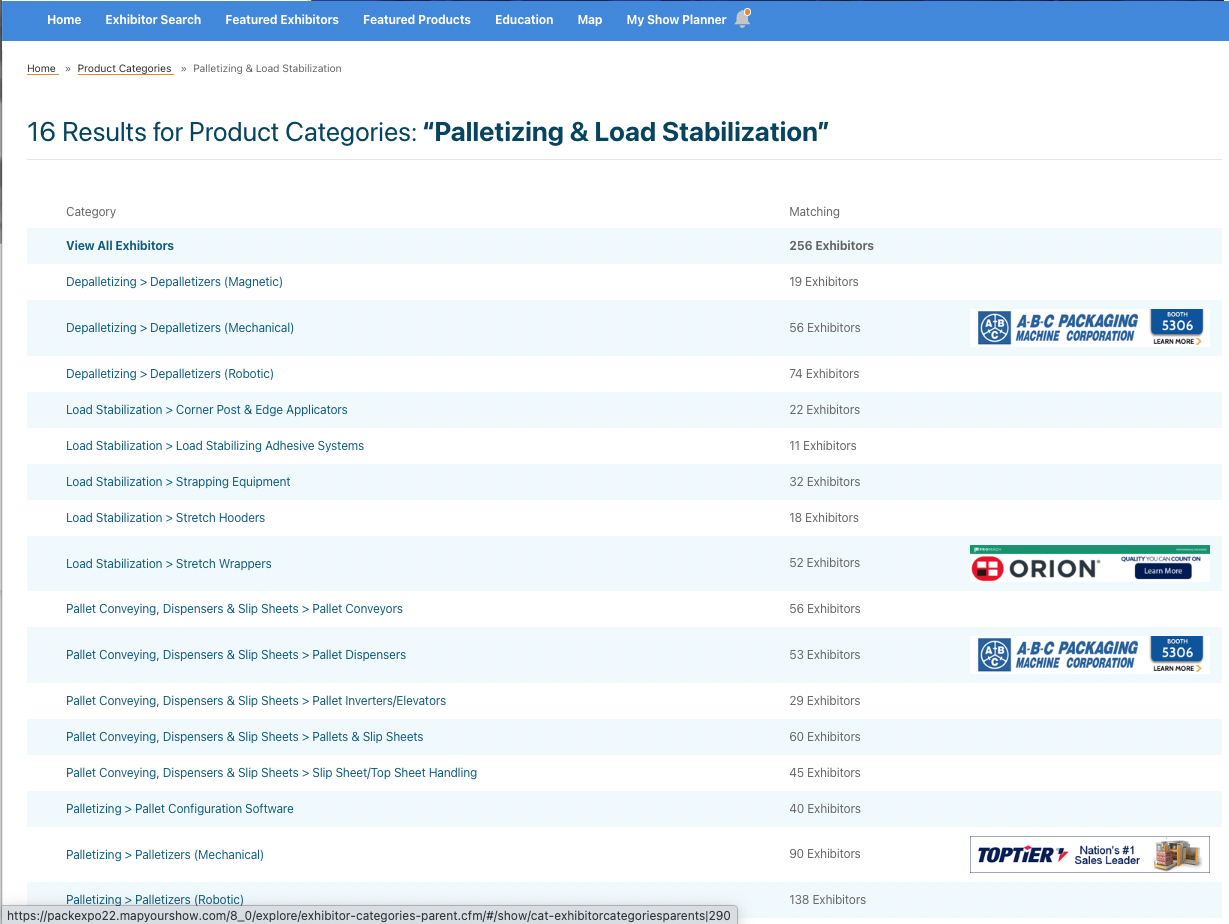Click the Category column header

point(91,211)
